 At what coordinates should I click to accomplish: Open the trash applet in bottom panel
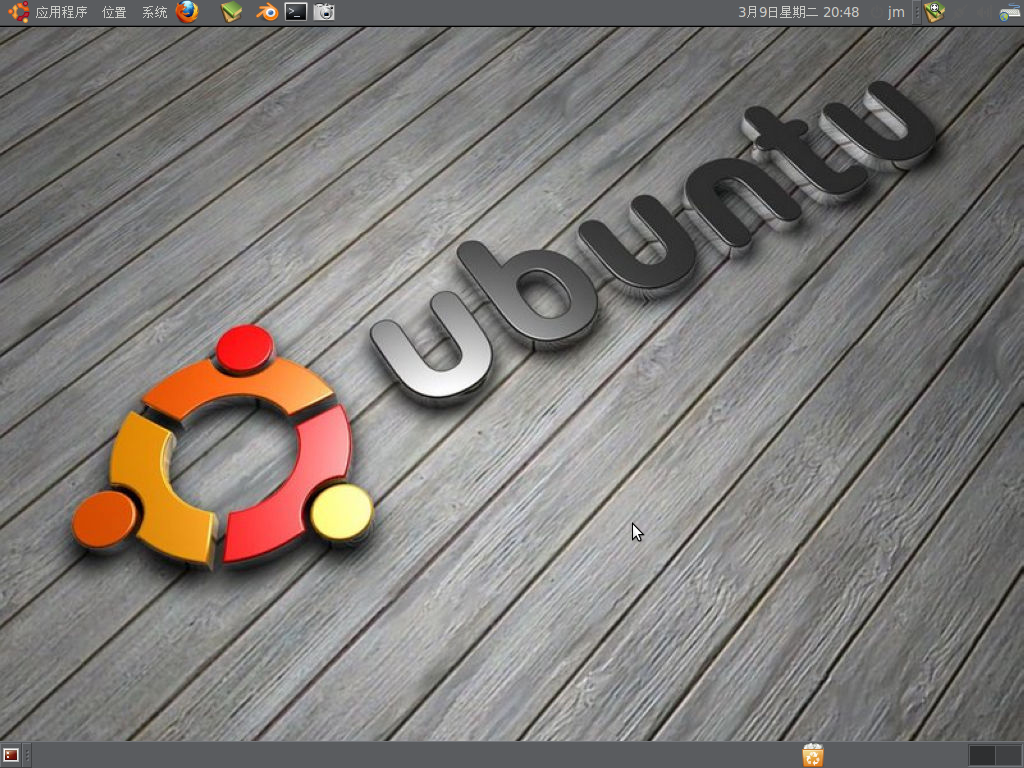point(813,756)
